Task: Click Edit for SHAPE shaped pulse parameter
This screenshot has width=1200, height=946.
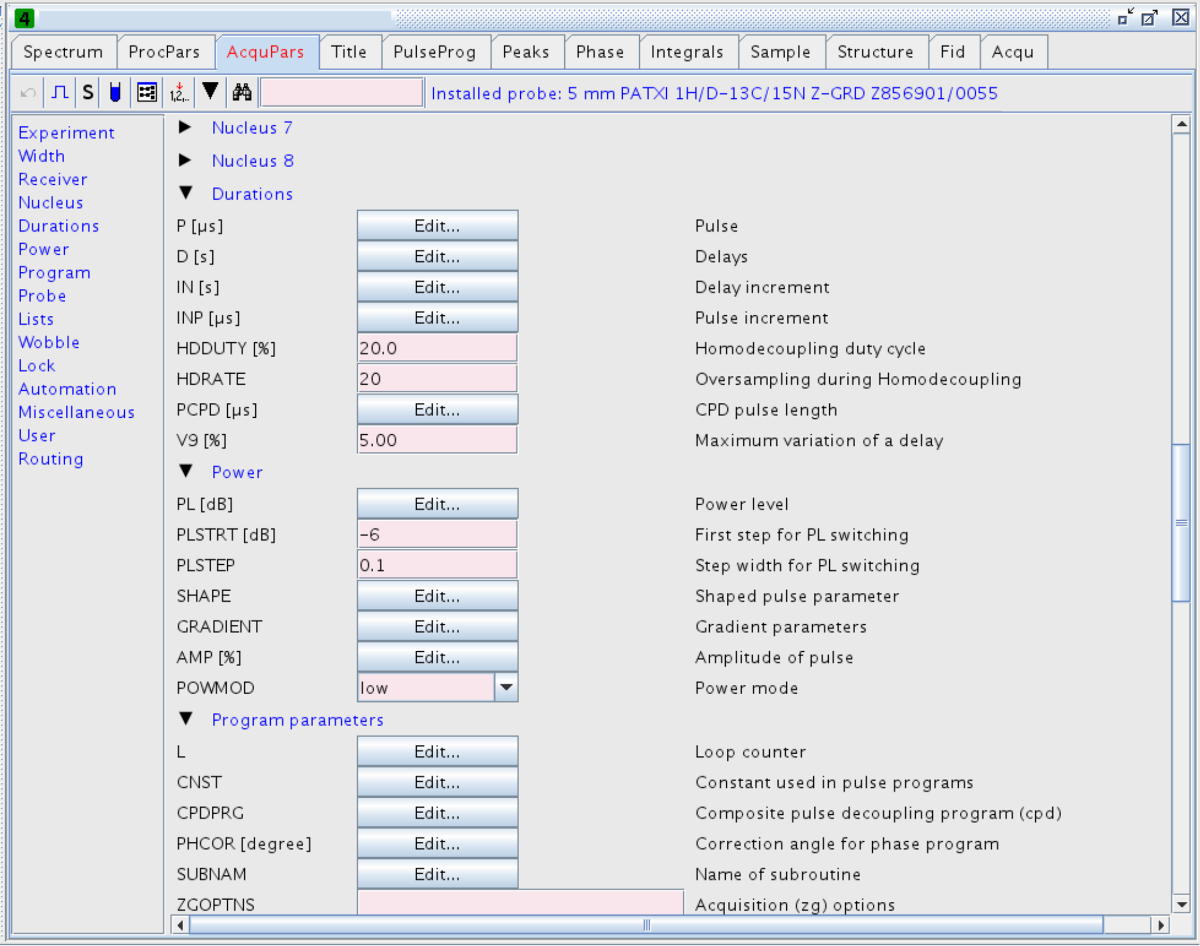Action: click(437, 596)
